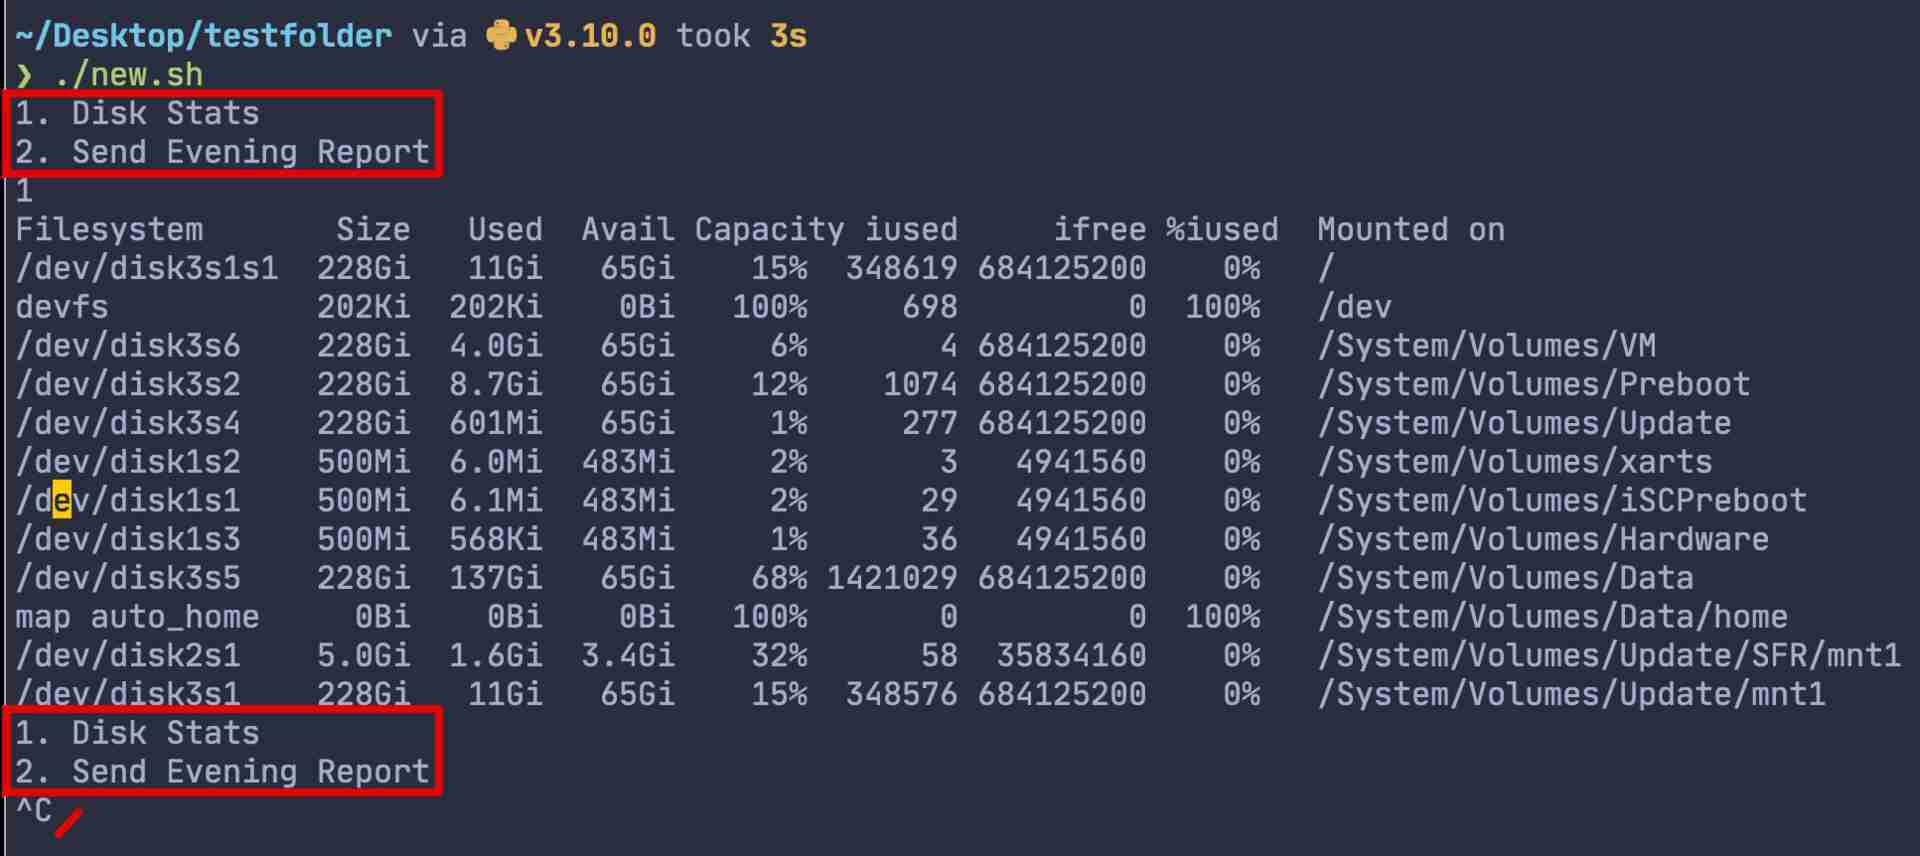Image resolution: width=1920 pixels, height=856 pixels.
Task: Click the Avail column header
Action: [x=628, y=230]
